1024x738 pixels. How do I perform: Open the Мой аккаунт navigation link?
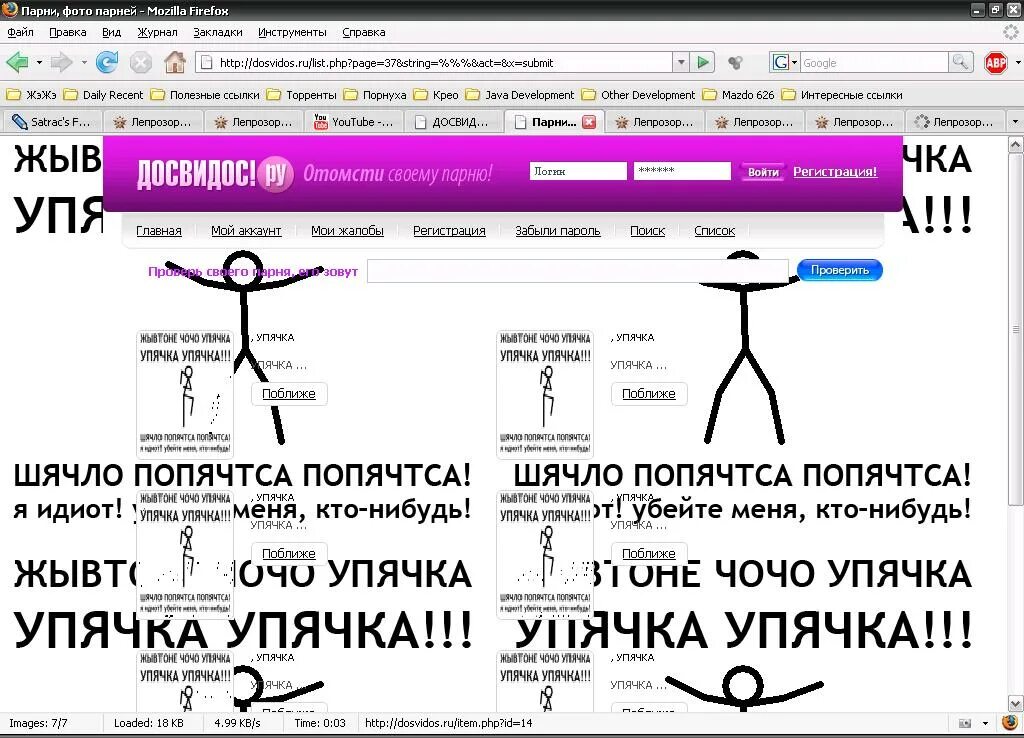pos(246,231)
